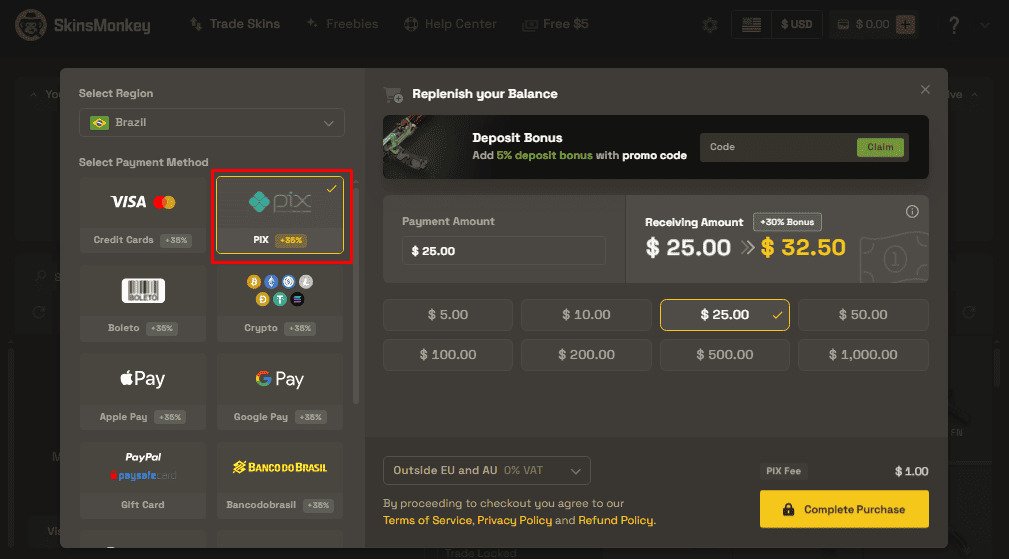
Task: Select the $ 100.00 amount option
Action: (x=447, y=355)
